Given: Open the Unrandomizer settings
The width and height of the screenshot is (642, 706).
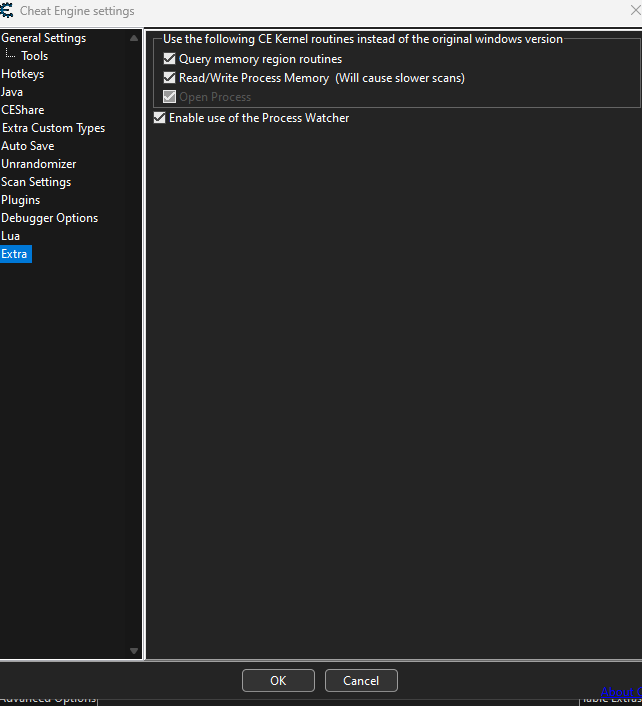Looking at the screenshot, I should [38, 164].
